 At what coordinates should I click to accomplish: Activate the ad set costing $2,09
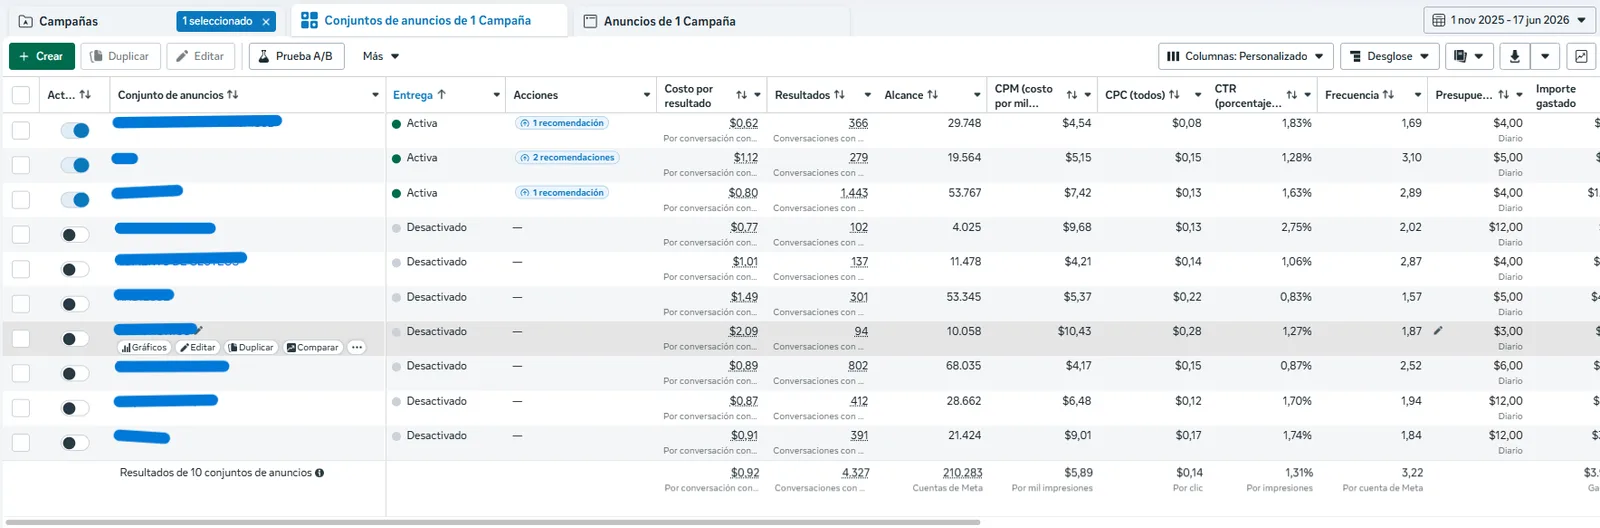pos(75,339)
